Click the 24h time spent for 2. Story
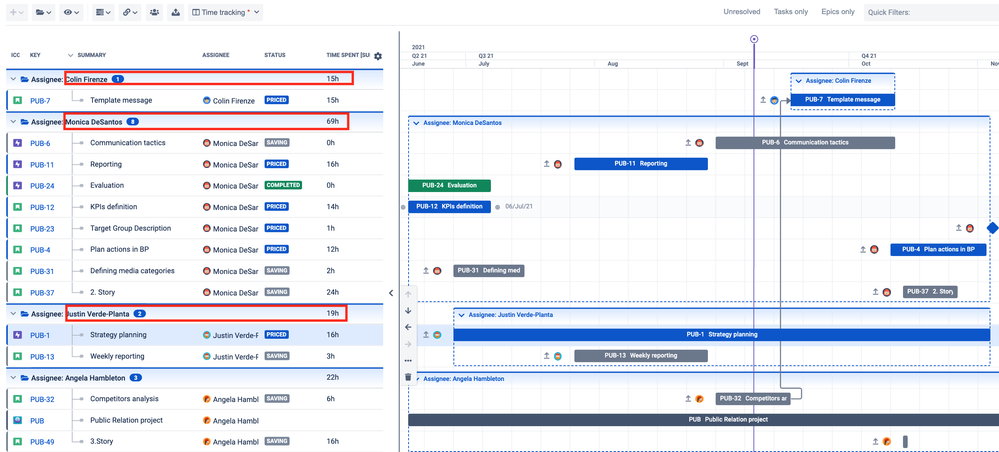999x452 pixels. (332, 292)
